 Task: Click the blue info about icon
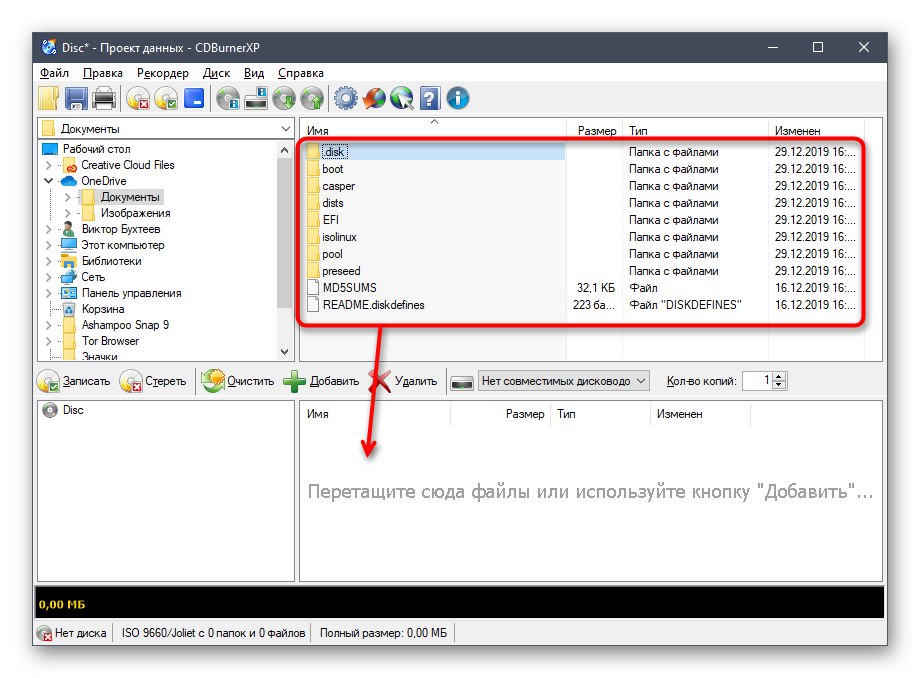(458, 98)
